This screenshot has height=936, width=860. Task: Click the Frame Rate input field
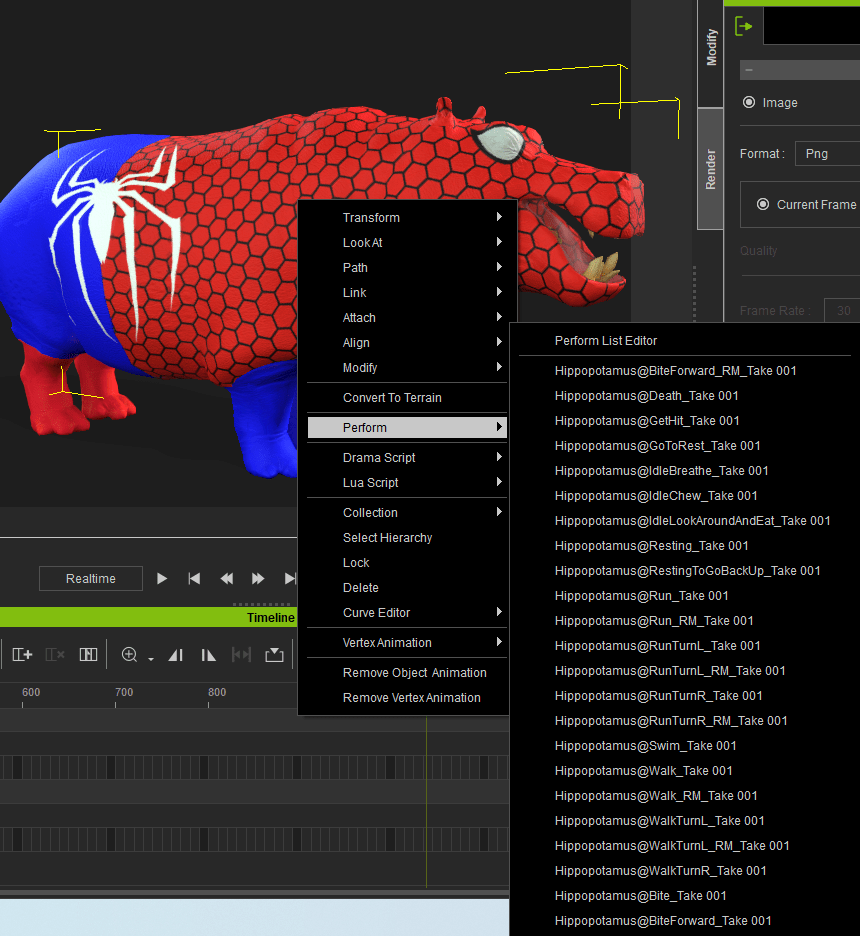[x=843, y=311]
